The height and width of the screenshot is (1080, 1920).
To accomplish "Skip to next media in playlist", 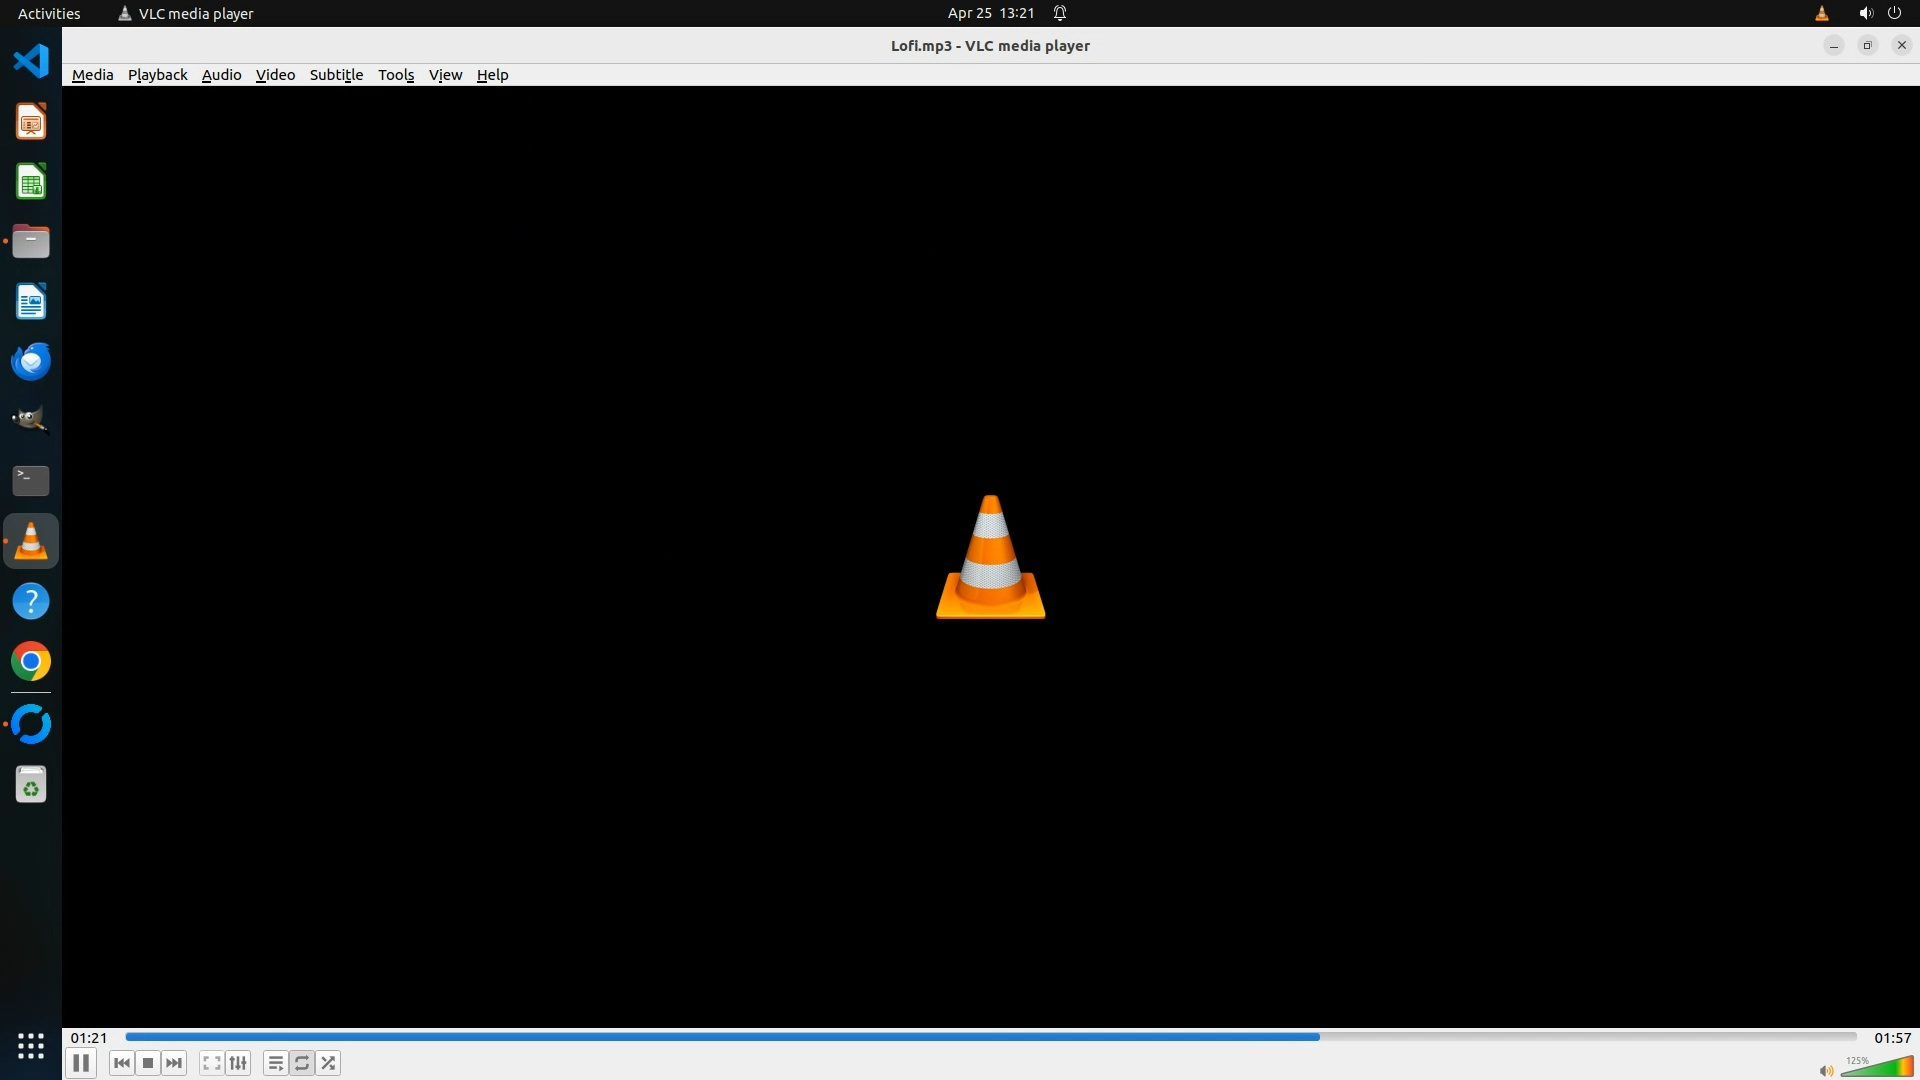I will pyautogui.click(x=174, y=1063).
